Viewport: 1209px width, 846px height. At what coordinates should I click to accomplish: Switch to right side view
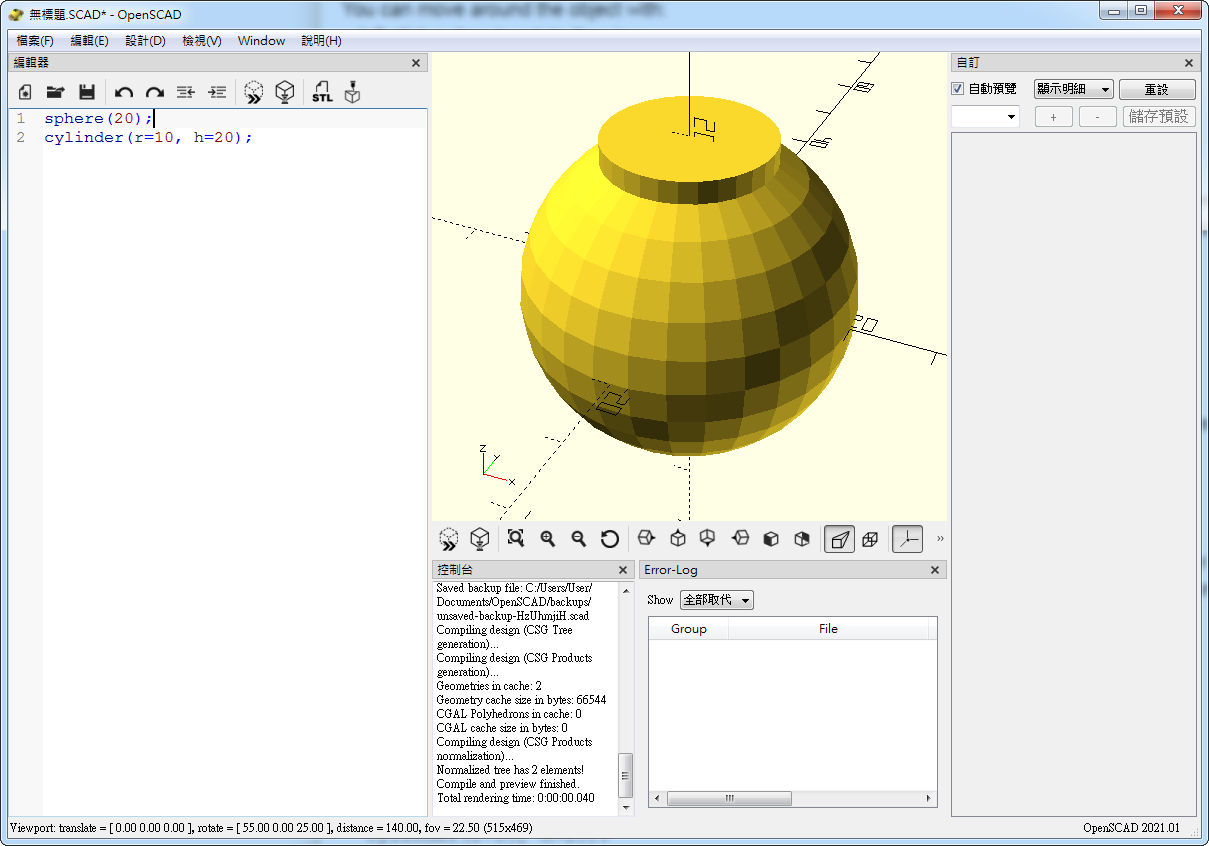[x=646, y=539]
